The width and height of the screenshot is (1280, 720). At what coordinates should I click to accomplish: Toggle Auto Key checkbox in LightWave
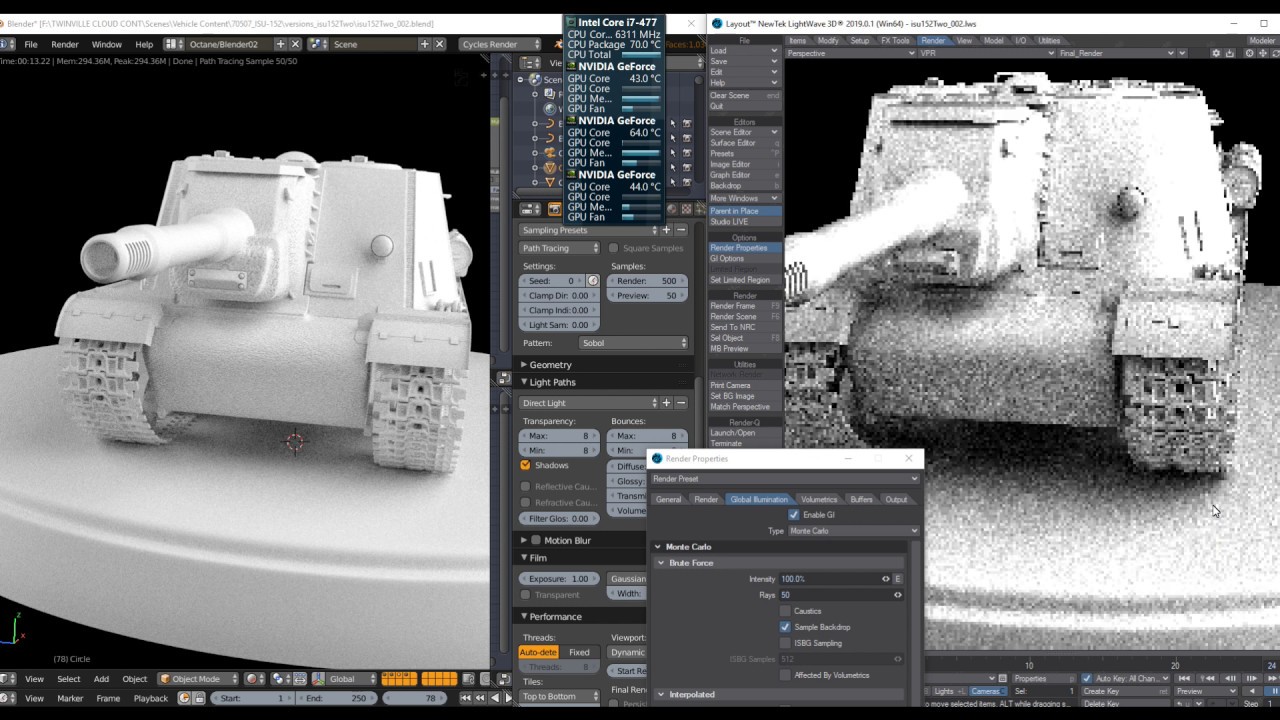tap(1087, 679)
